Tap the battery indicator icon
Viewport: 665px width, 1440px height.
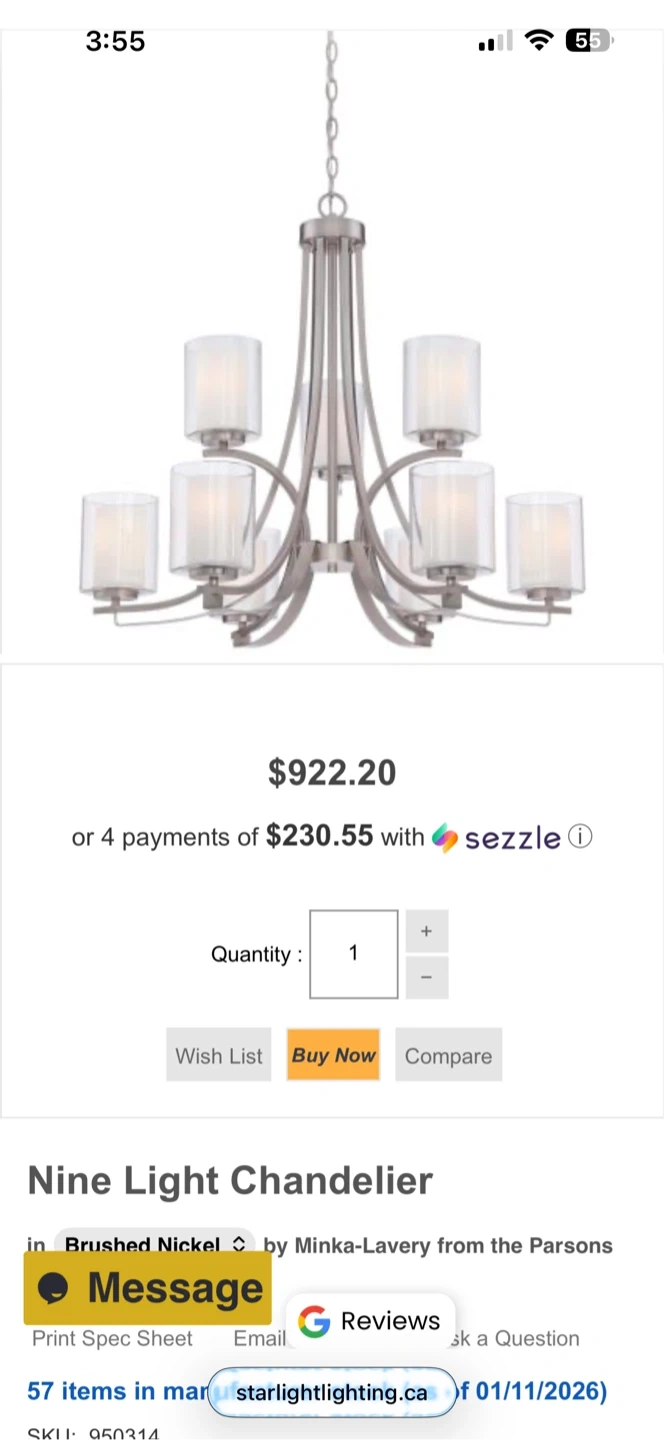[x=590, y=41]
